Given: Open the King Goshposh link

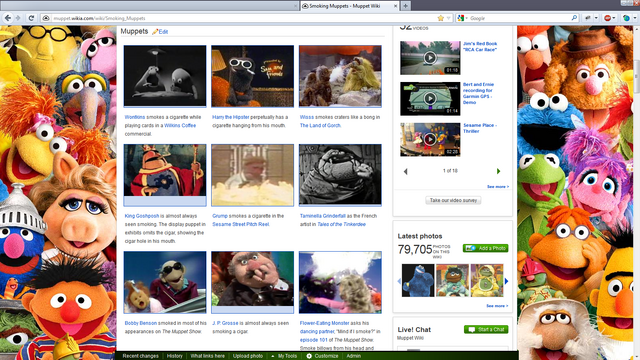Looking at the screenshot, I should pyautogui.click(x=142, y=216).
